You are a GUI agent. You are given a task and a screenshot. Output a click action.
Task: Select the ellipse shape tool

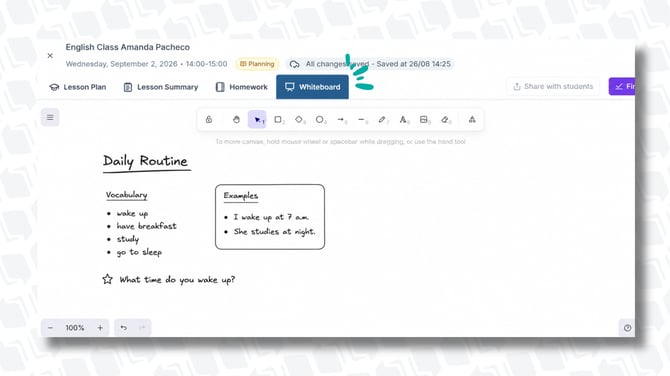(x=320, y=120)
